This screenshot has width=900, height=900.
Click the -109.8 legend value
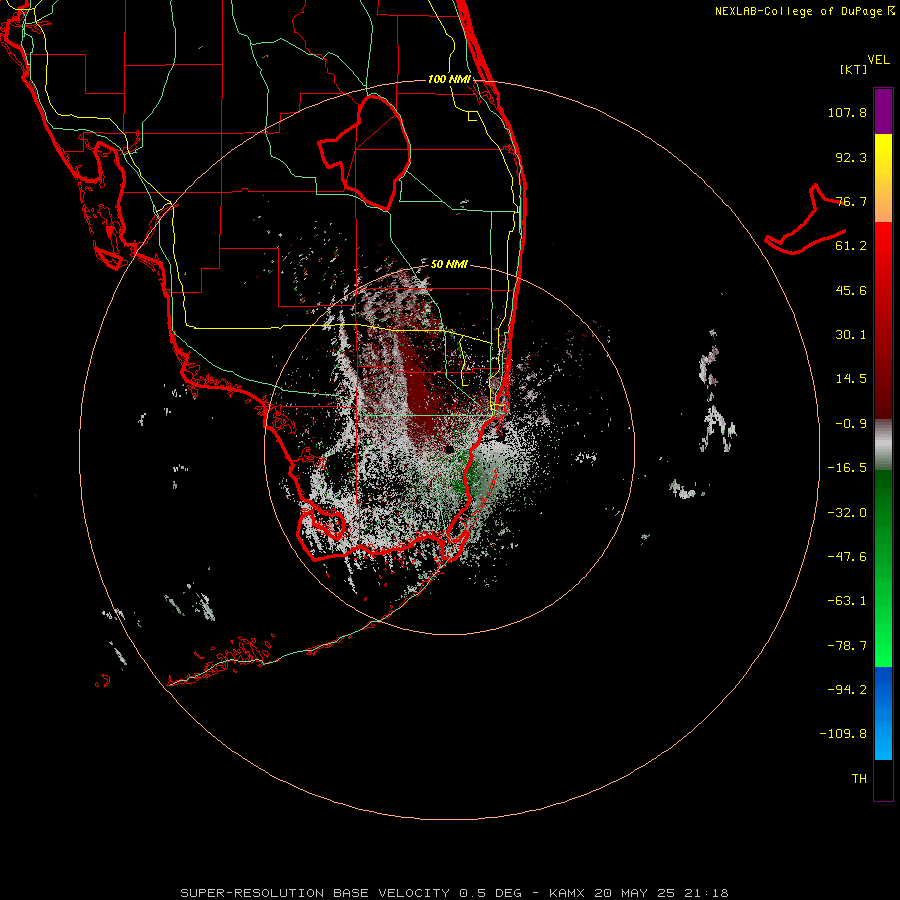843,734
